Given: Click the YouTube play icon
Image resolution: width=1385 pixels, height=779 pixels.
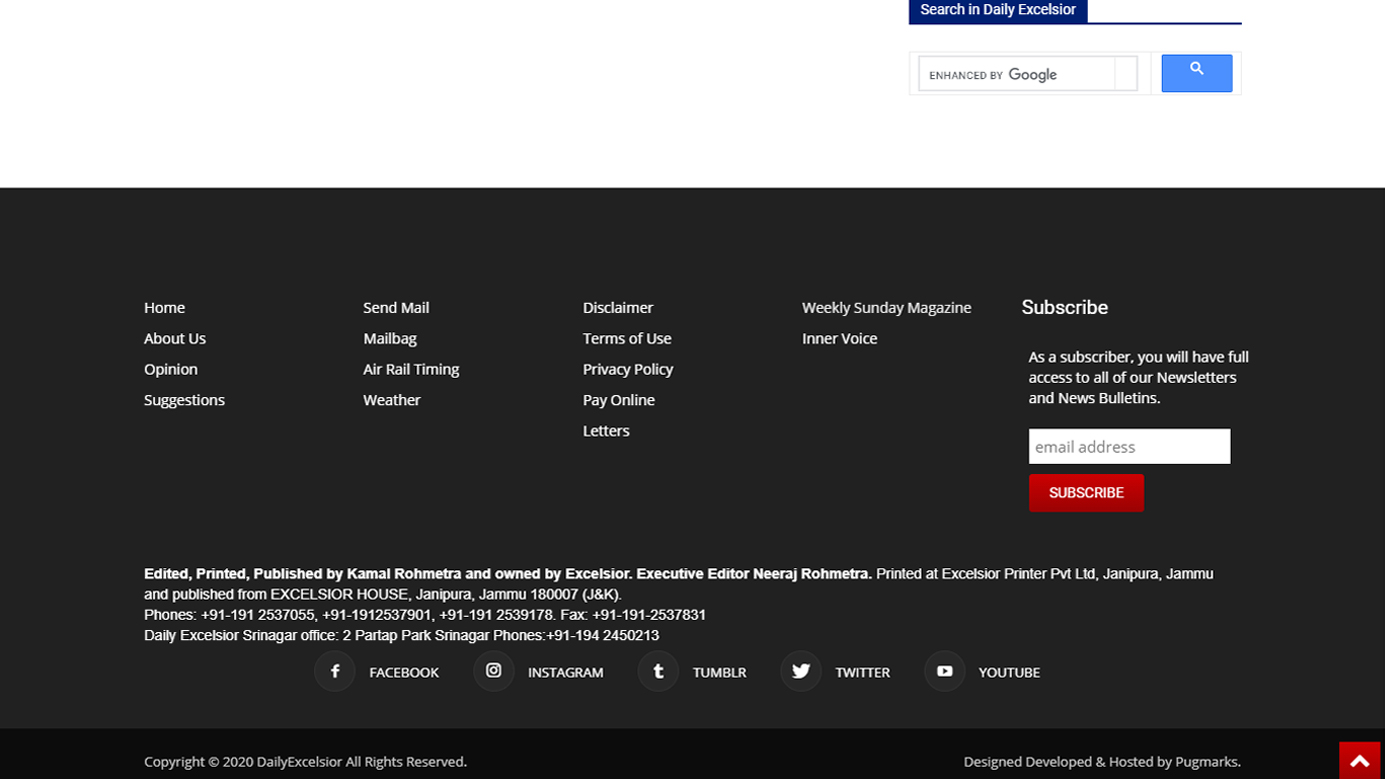Looking at the screenshot, I should point(944,672).
